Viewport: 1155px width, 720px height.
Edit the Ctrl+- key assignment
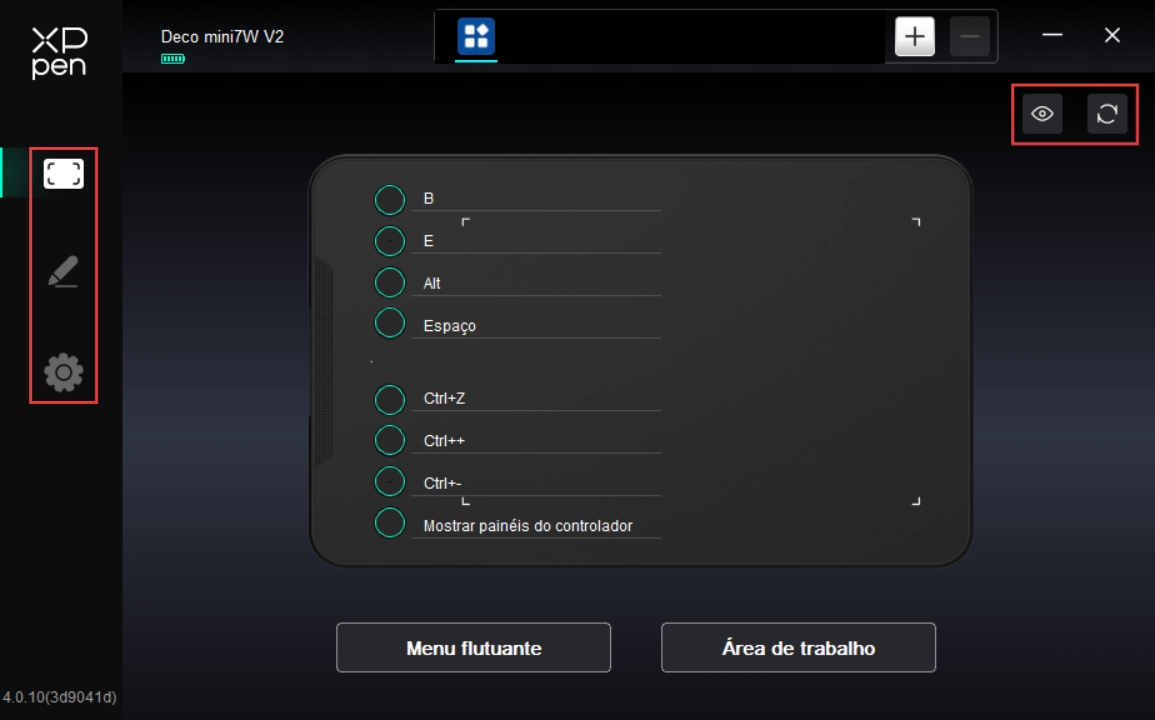[535, 483]
